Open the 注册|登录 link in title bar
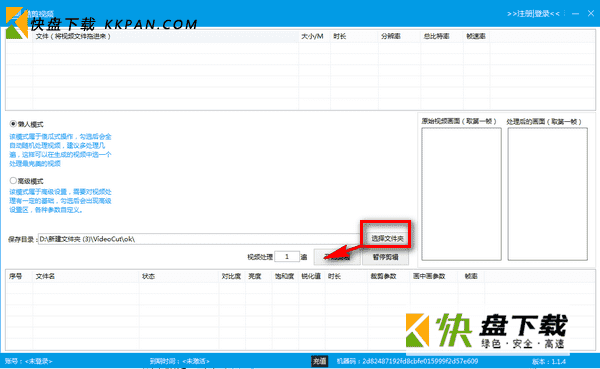Viewport: 600px width, 369px height. [x=533, y=14]
